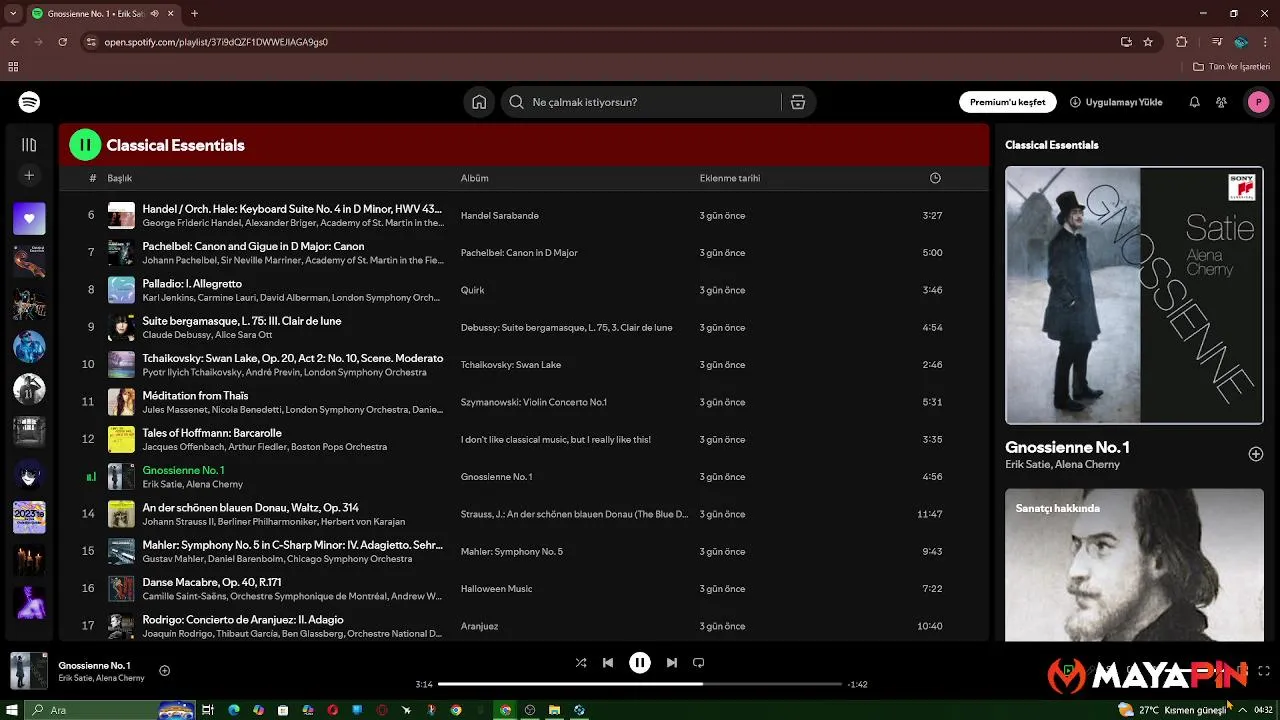The image size is (1280, 720).
Task: Sort tracks by the Albüm column
Action: [x=474, y=178]
